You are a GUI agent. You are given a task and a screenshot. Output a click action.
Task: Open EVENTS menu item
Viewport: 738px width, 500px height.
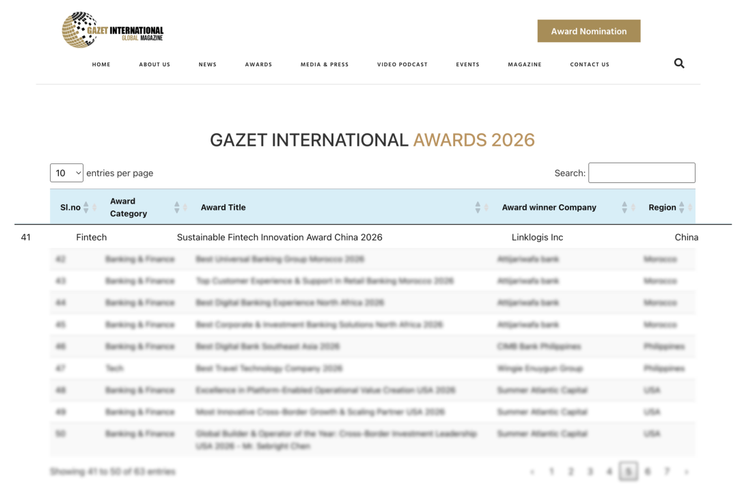pos(468,65)
